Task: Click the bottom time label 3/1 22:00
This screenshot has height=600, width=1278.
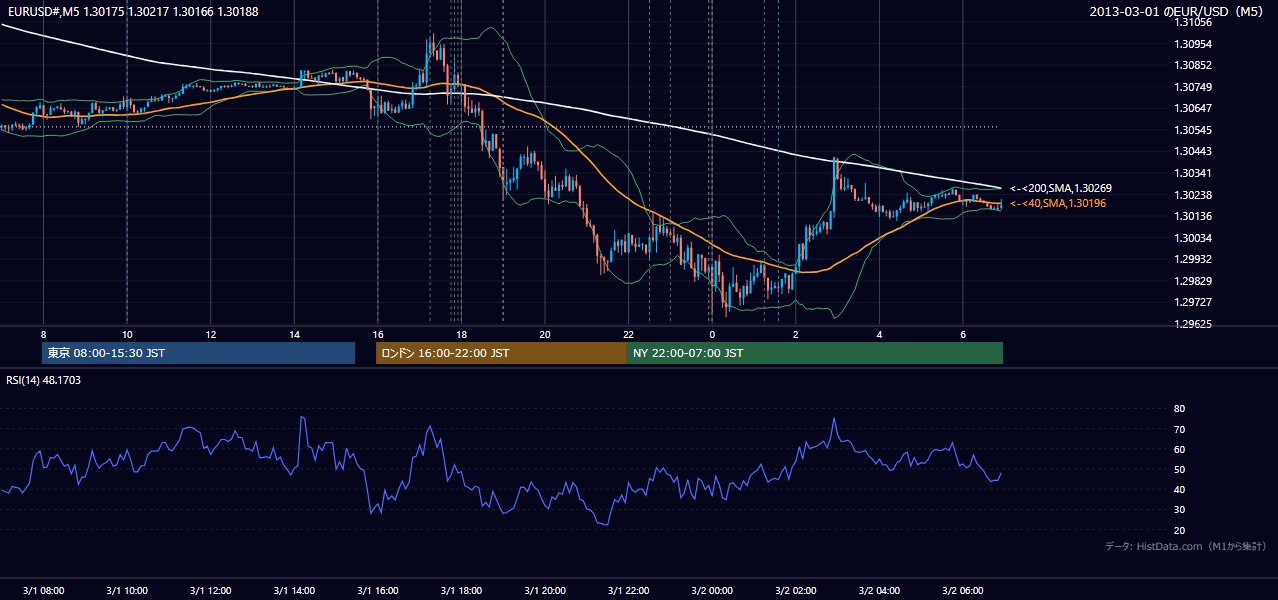Action: click(x=628, y=591)
